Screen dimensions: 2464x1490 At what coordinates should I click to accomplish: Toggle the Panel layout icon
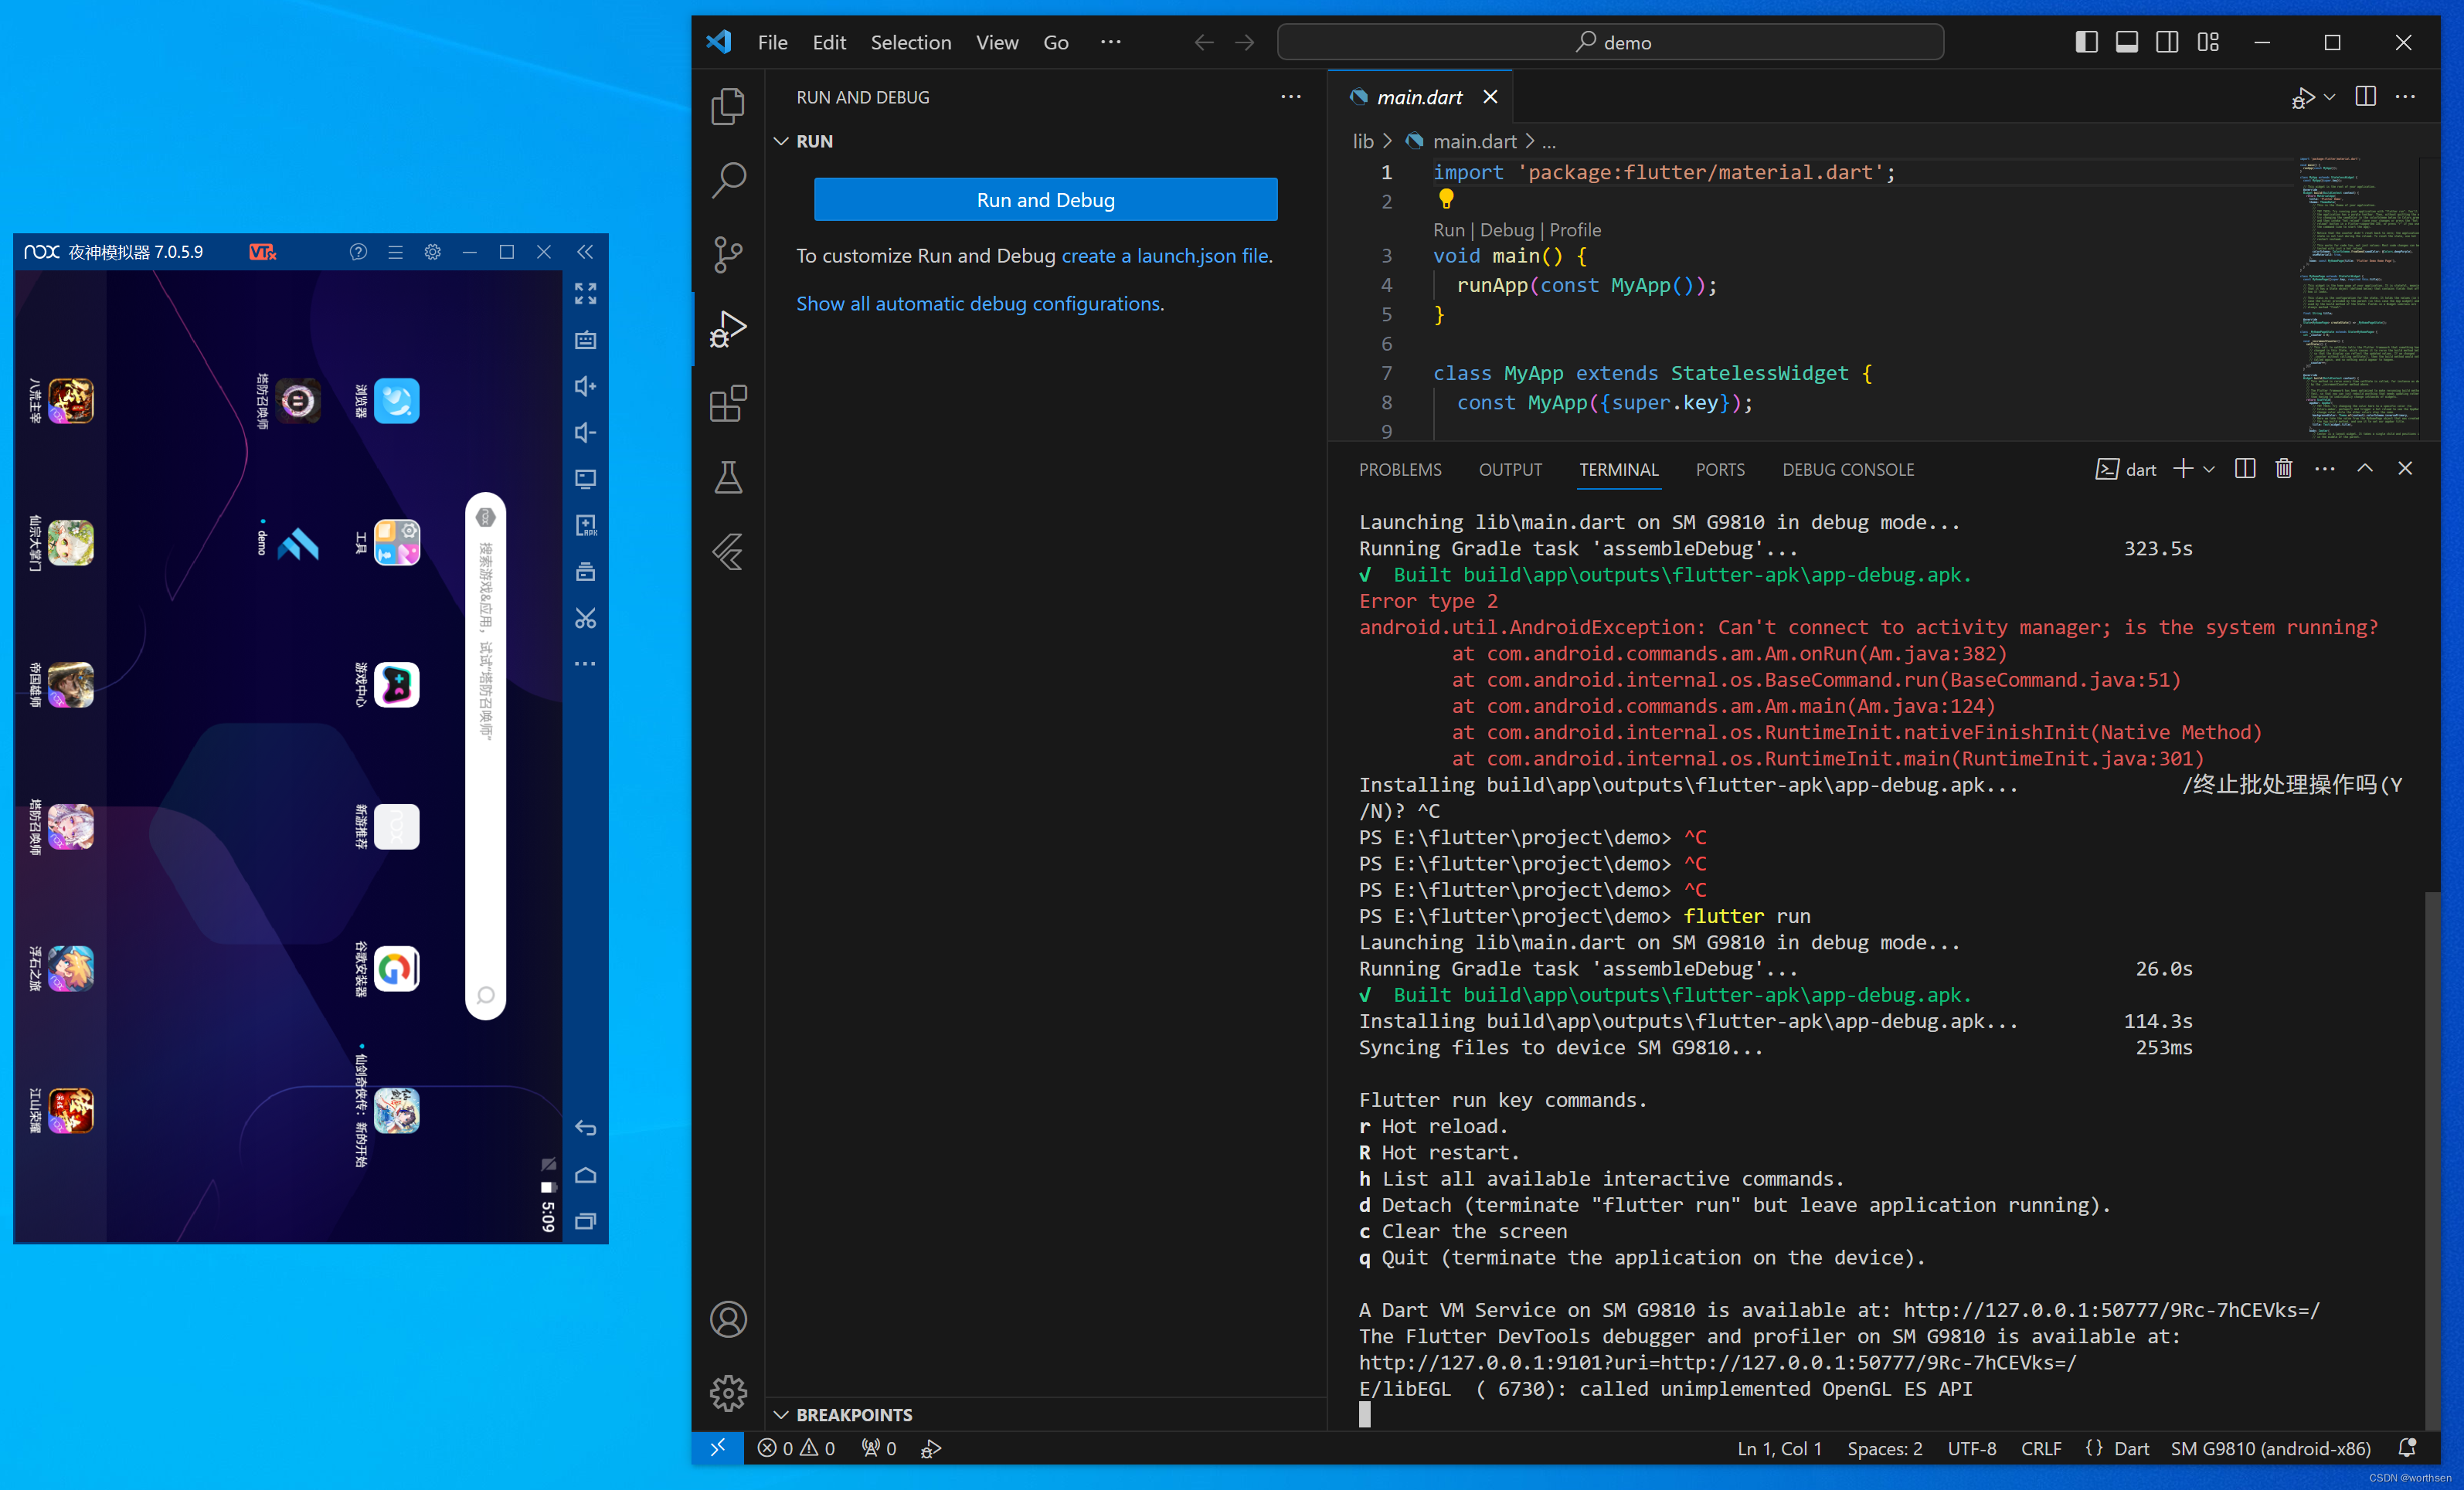2126,42
